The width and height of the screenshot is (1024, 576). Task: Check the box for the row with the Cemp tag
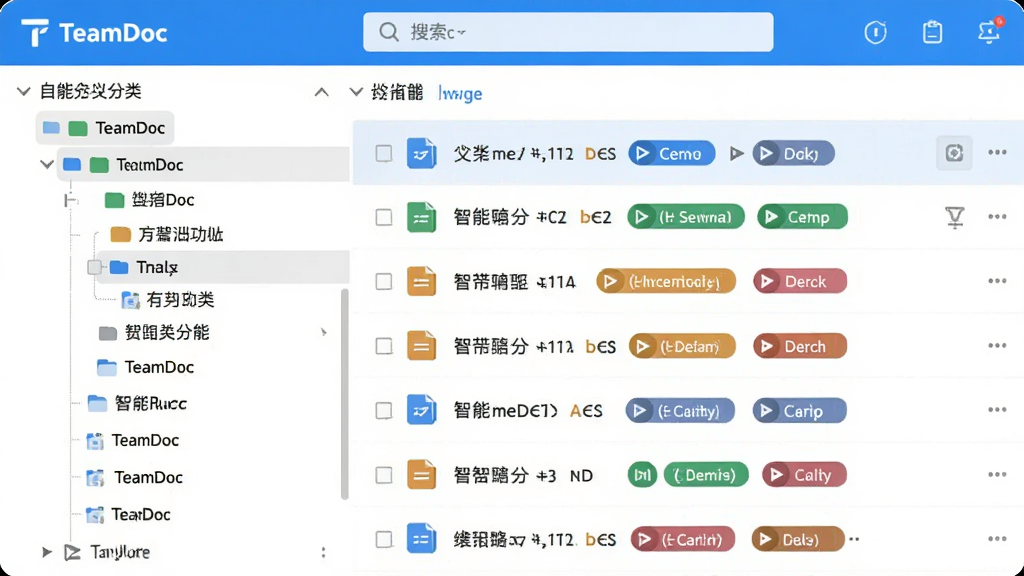pos(383,217)
